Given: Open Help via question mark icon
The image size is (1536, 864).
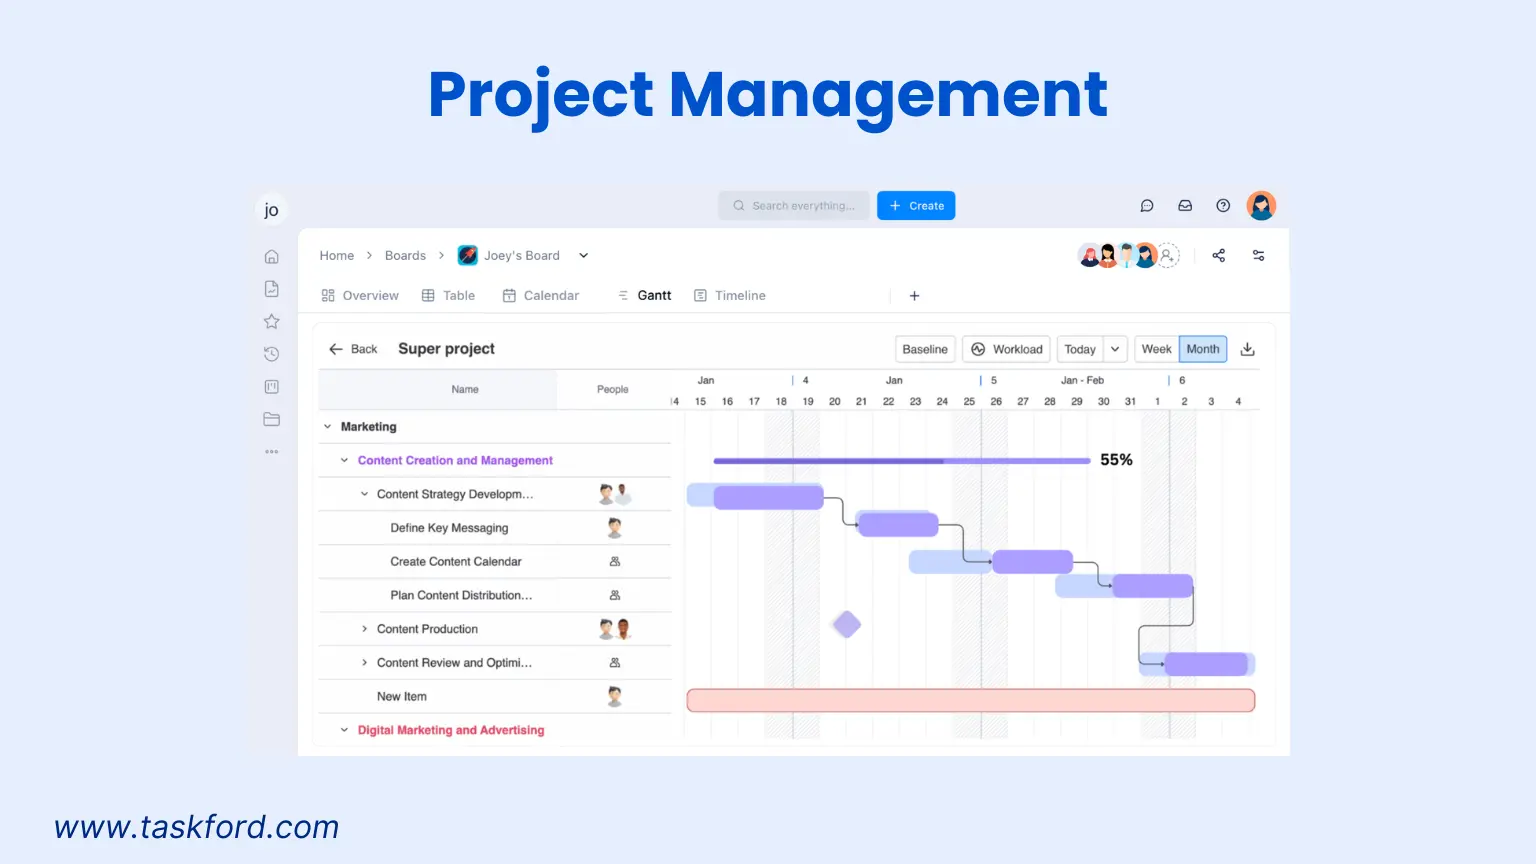Looking at the screenshot, I should (1222, 205).
